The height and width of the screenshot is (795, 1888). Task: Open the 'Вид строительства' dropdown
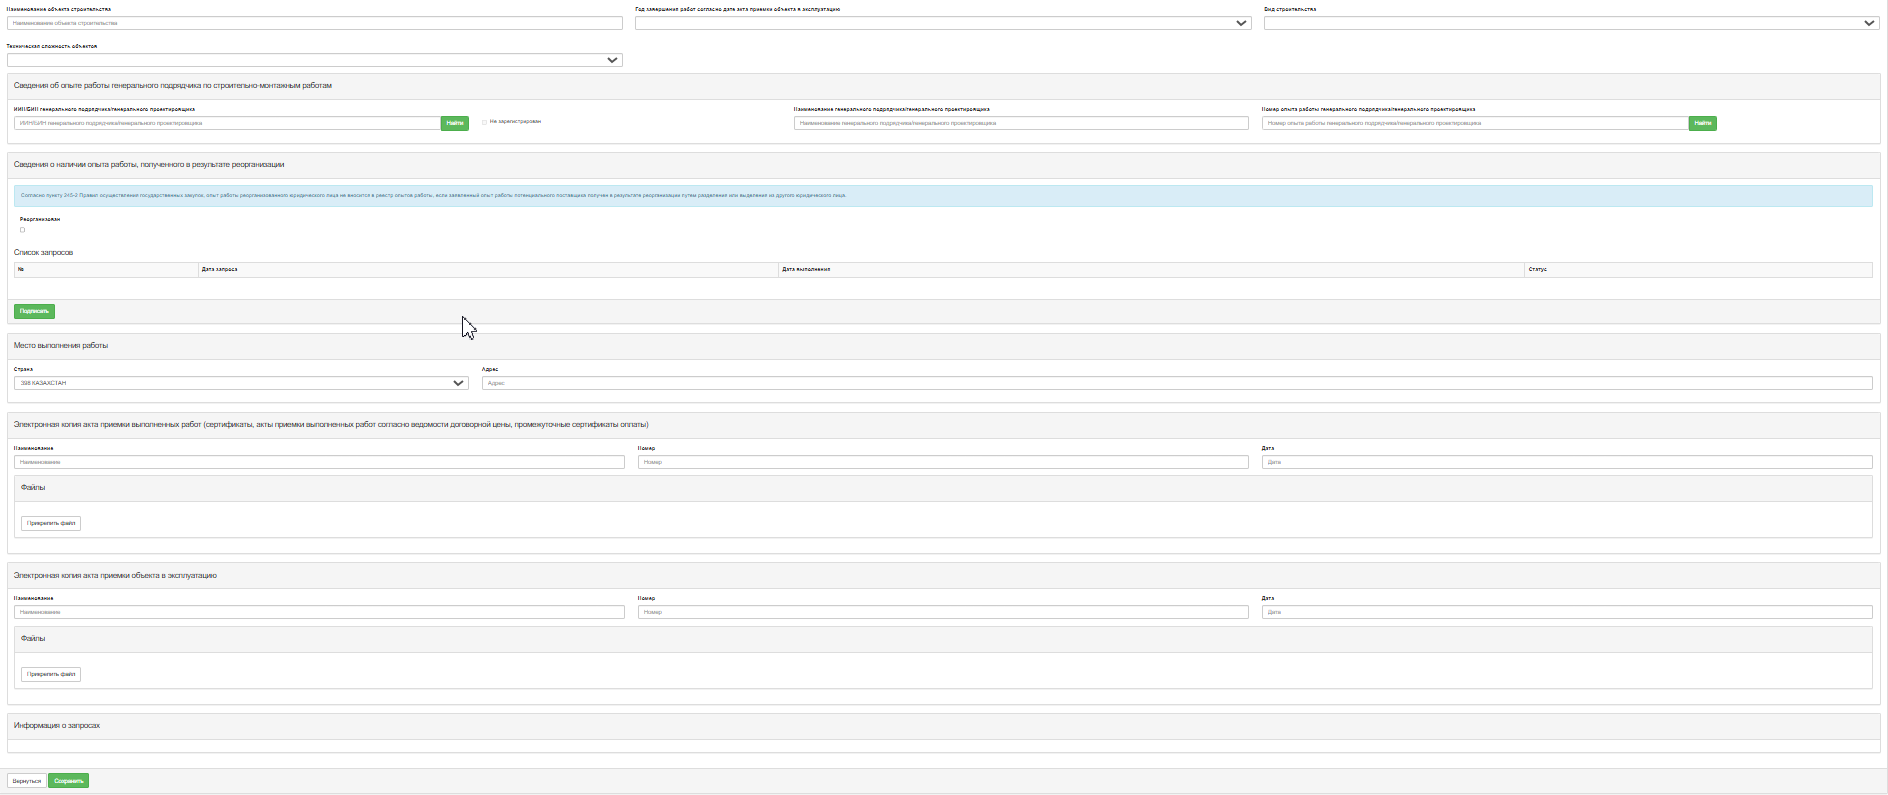[1571, 23]
